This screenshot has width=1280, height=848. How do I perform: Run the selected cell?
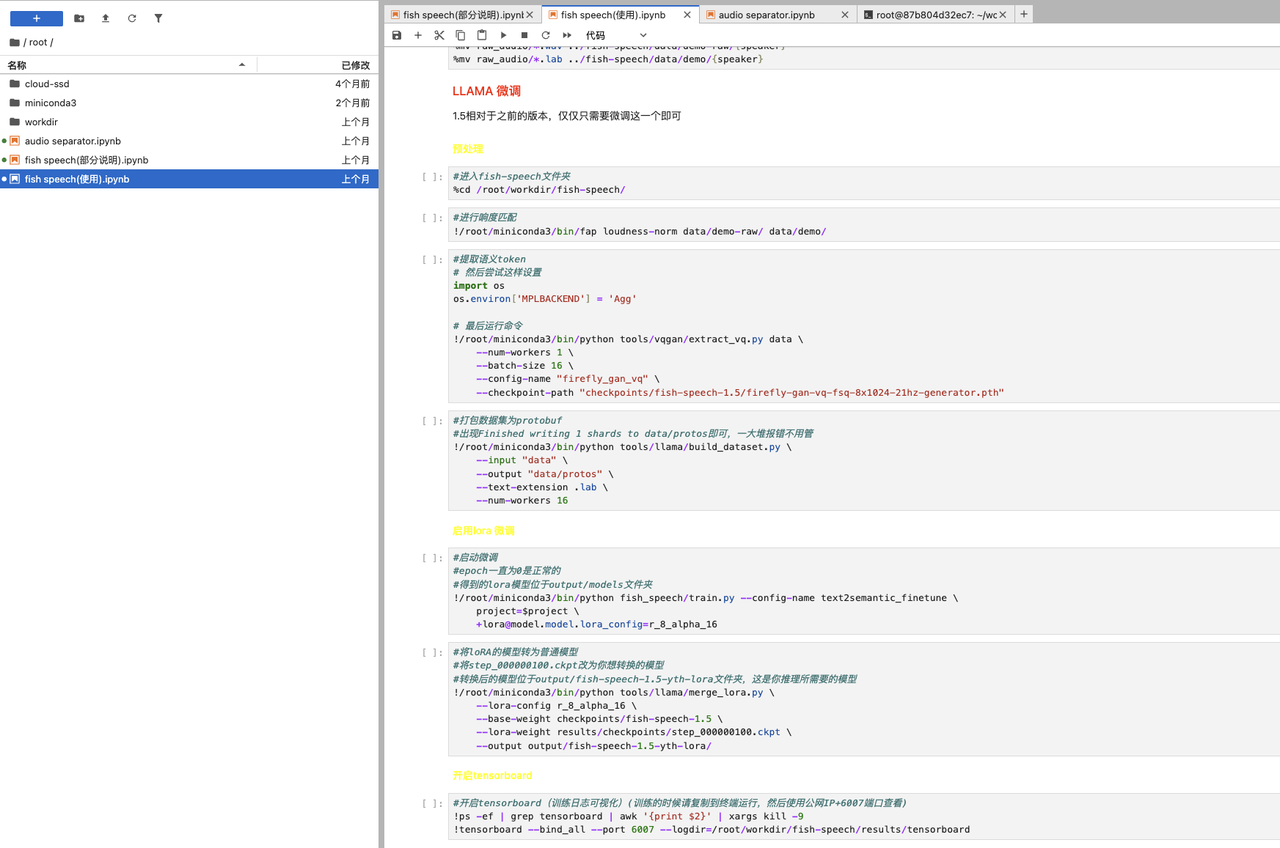[503, 35]
